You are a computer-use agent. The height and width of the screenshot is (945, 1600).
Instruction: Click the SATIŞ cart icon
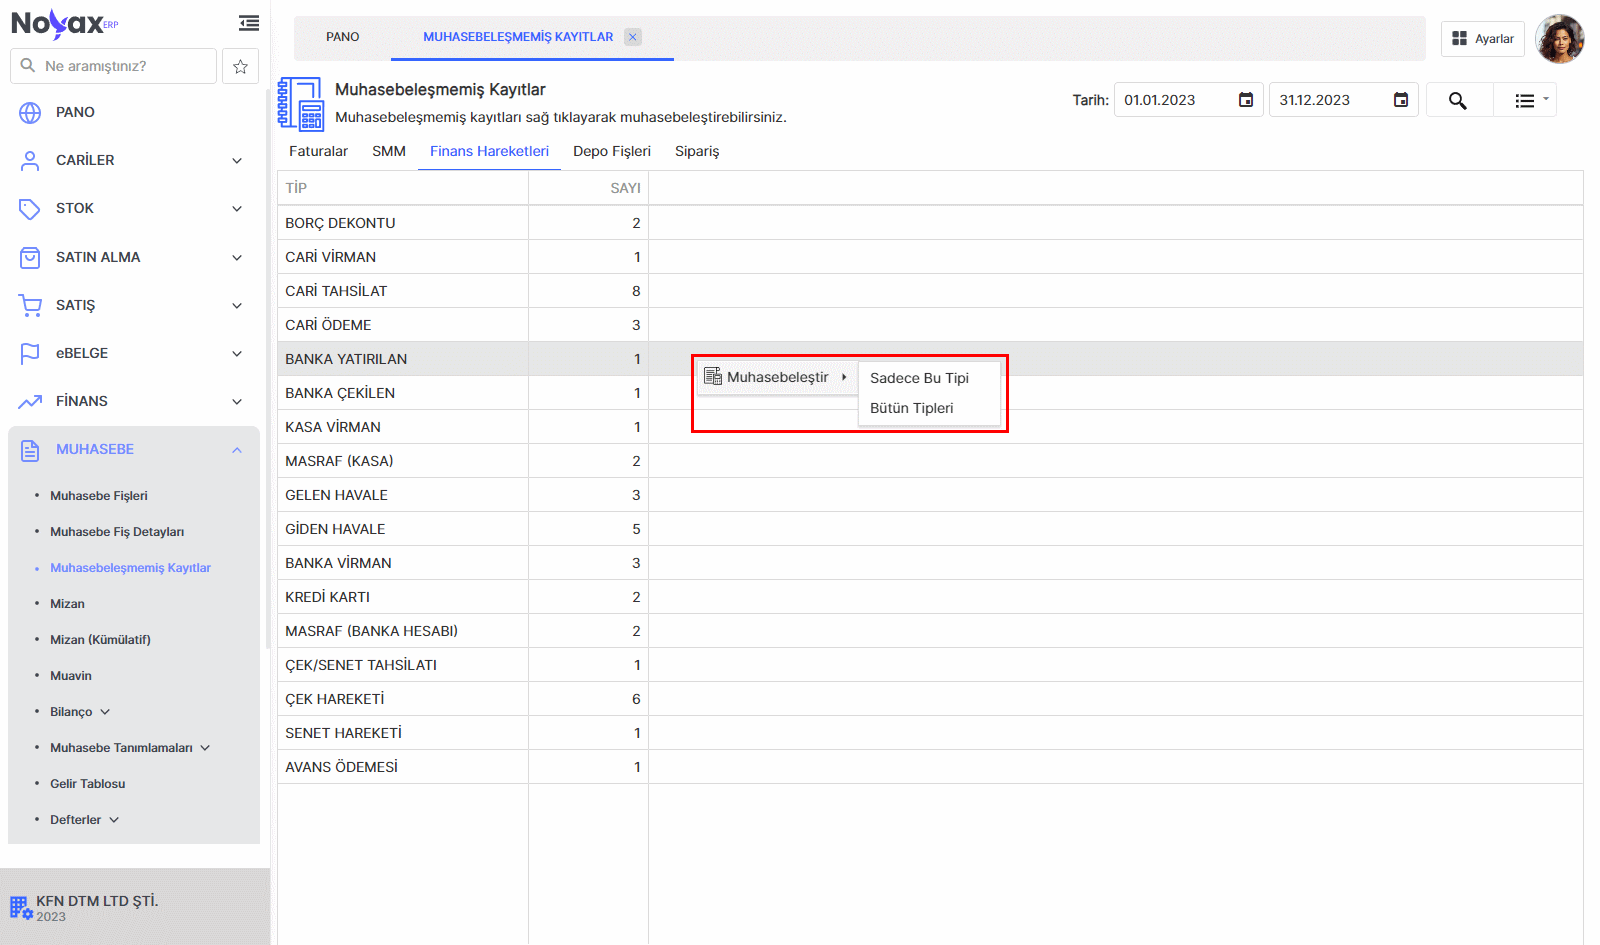click(x=30, y=305)
